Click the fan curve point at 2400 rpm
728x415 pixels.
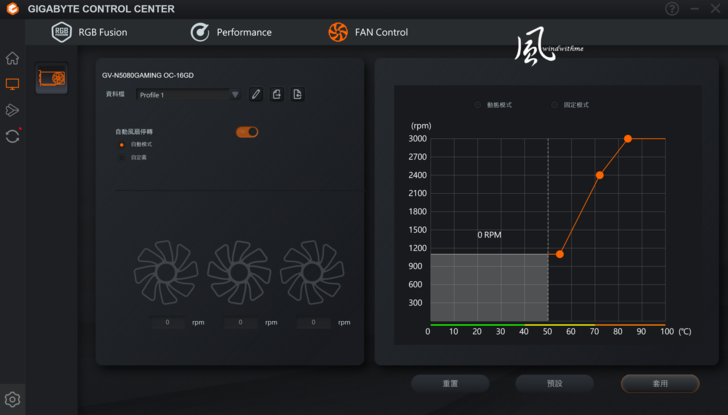600,175
